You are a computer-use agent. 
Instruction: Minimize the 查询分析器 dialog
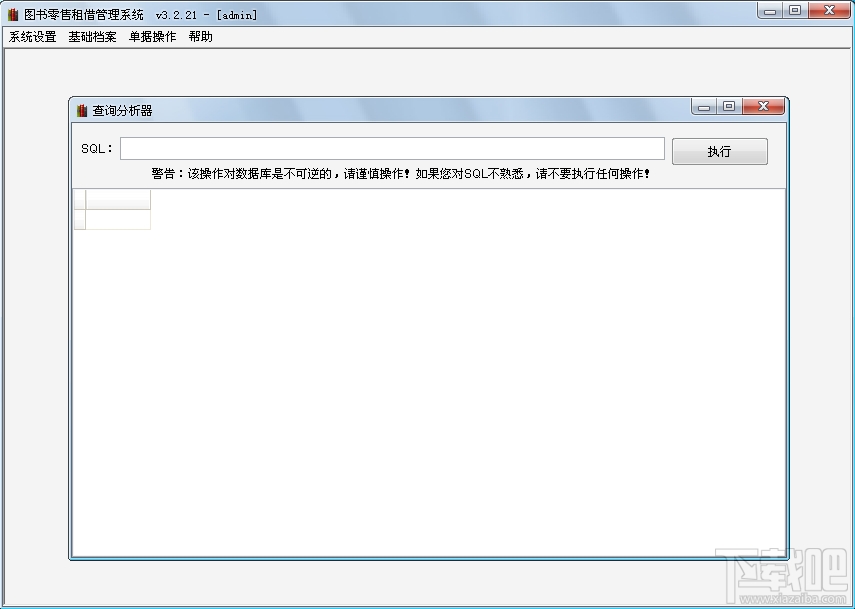(704, 106)
